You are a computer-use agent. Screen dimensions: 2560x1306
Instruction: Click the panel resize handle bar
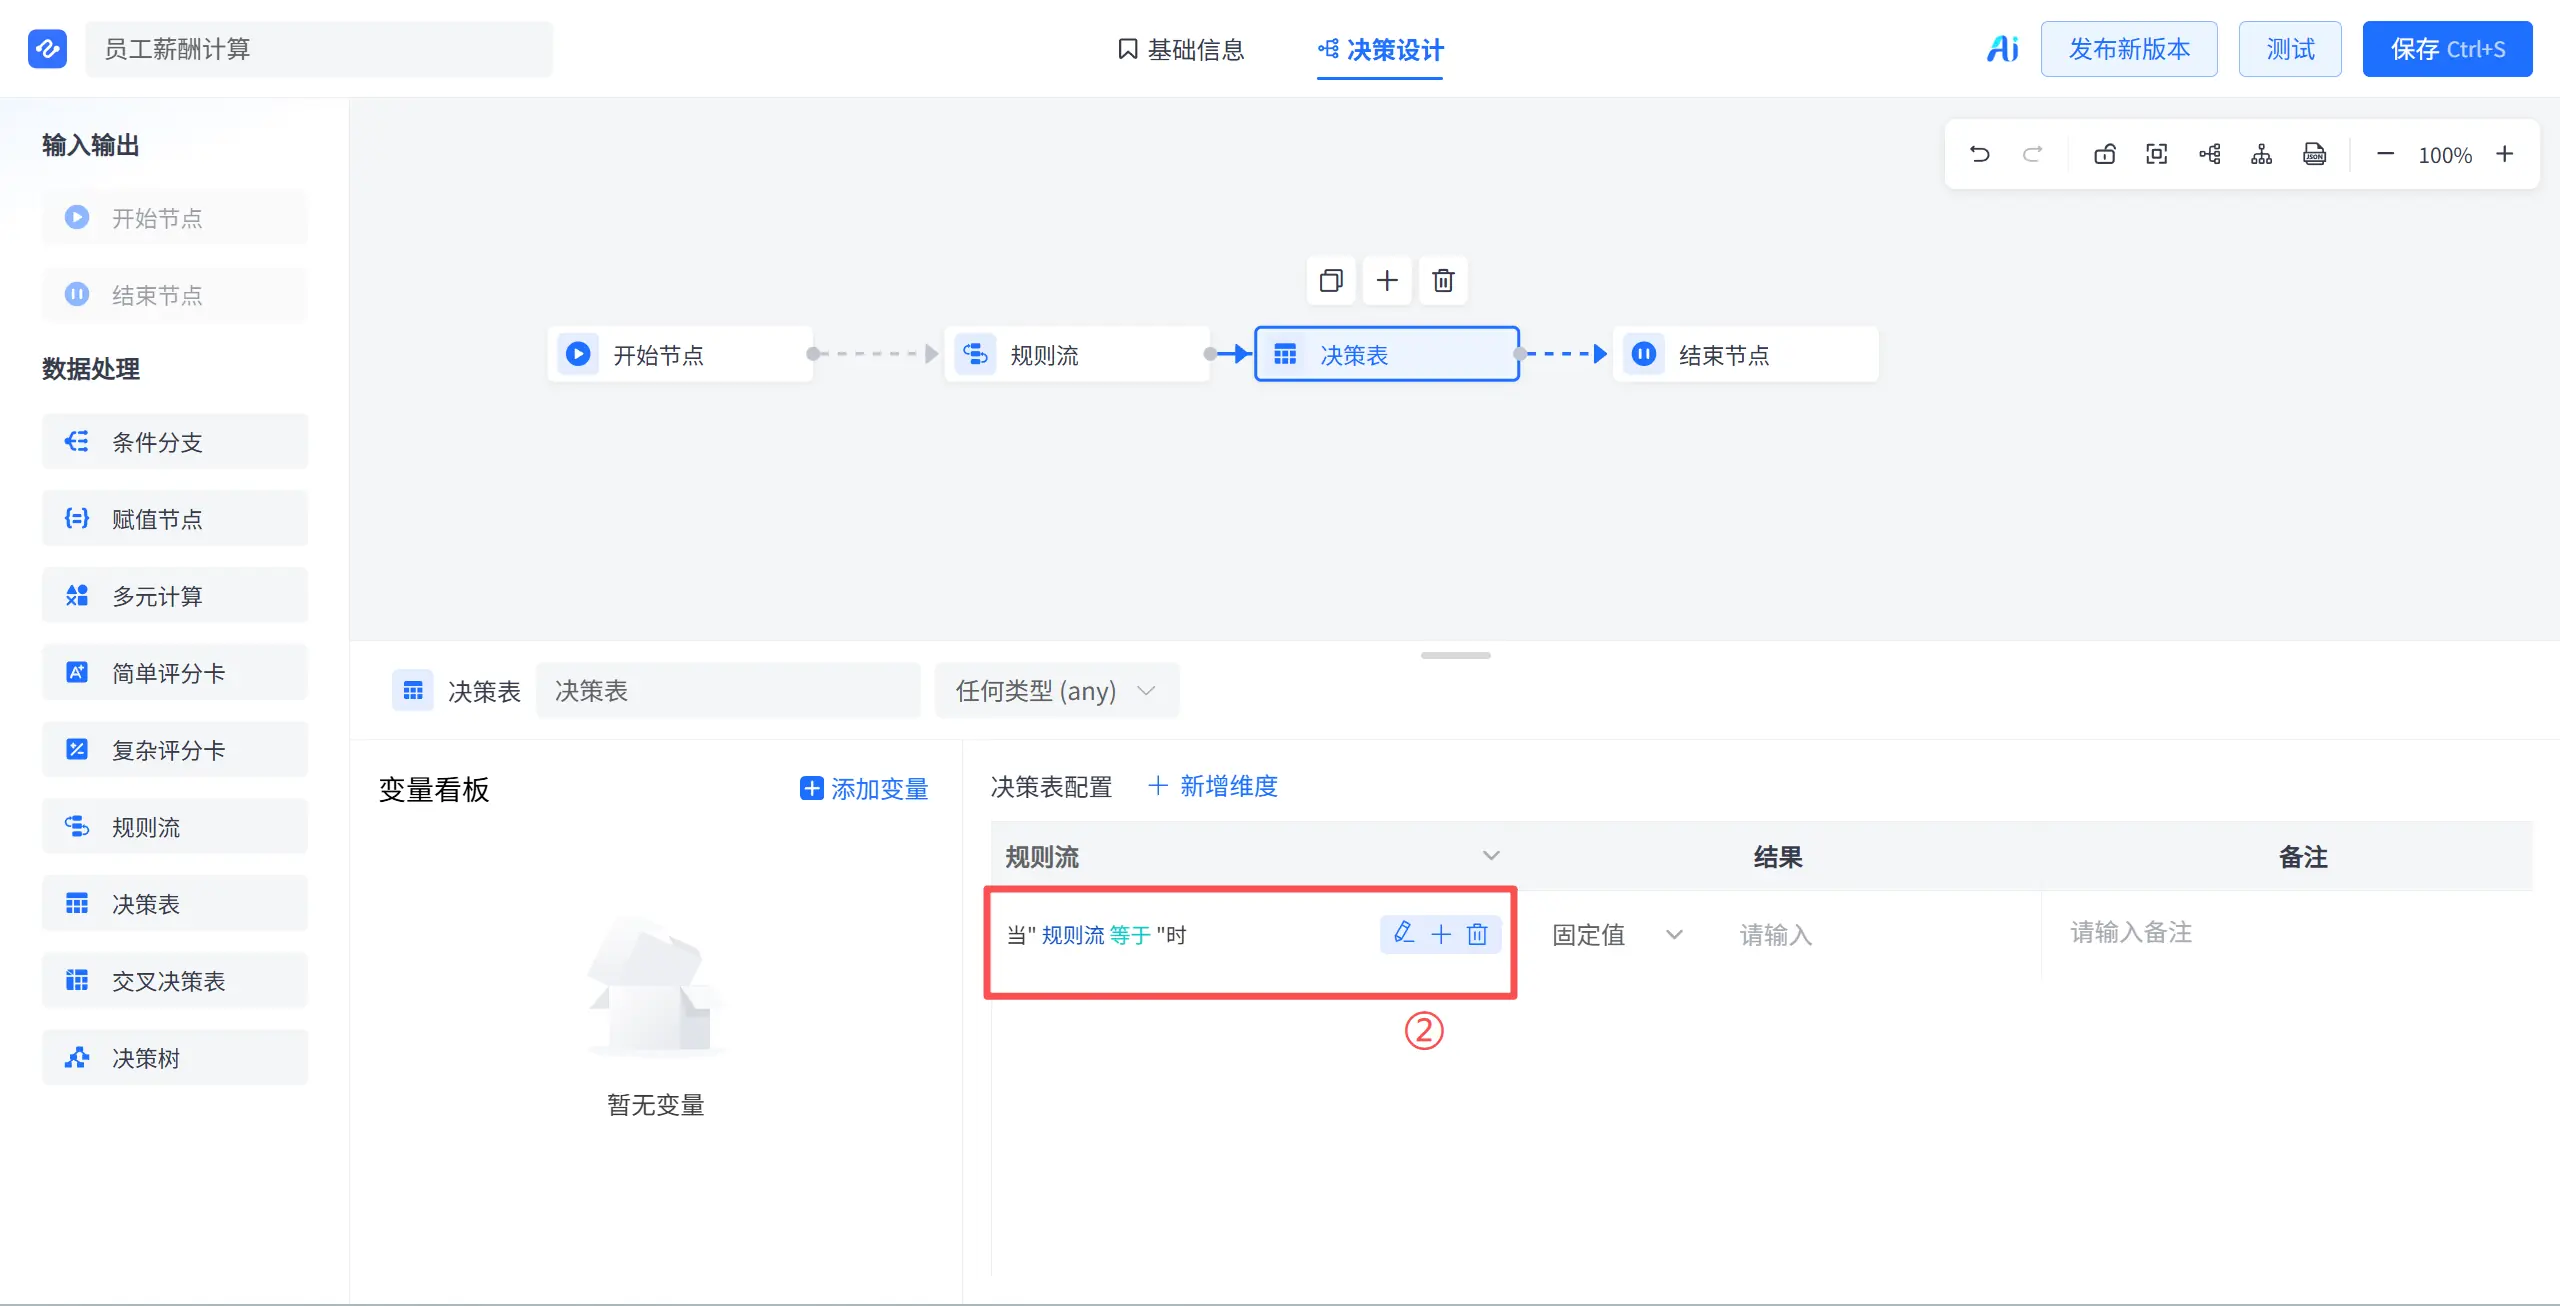coord(1455,655)
